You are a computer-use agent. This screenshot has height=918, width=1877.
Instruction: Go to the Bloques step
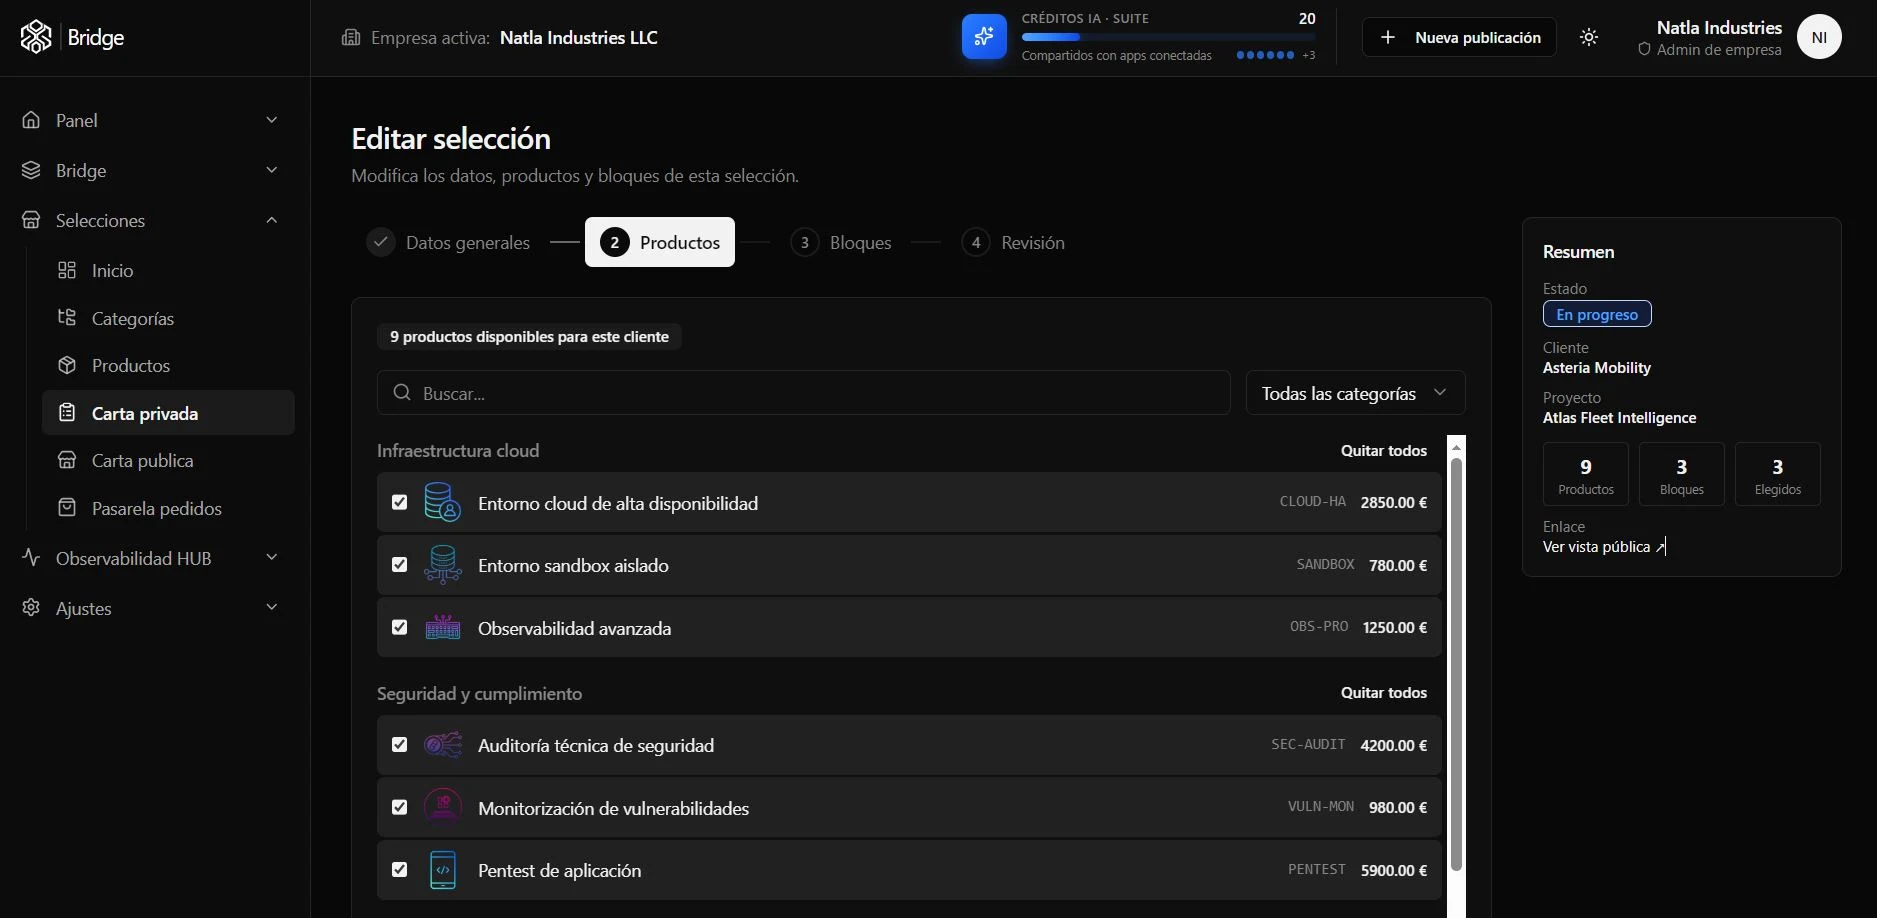(x=841, y=242)
